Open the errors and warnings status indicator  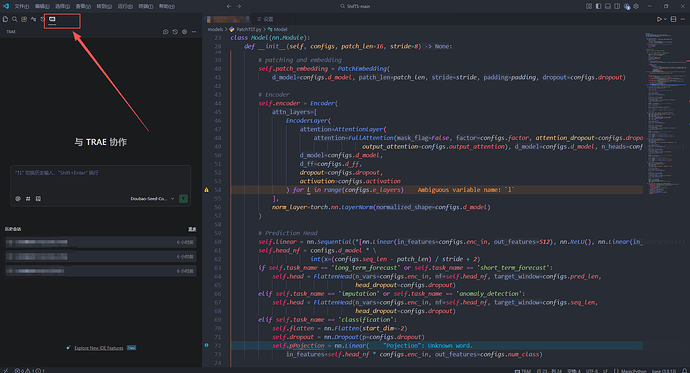29,370
